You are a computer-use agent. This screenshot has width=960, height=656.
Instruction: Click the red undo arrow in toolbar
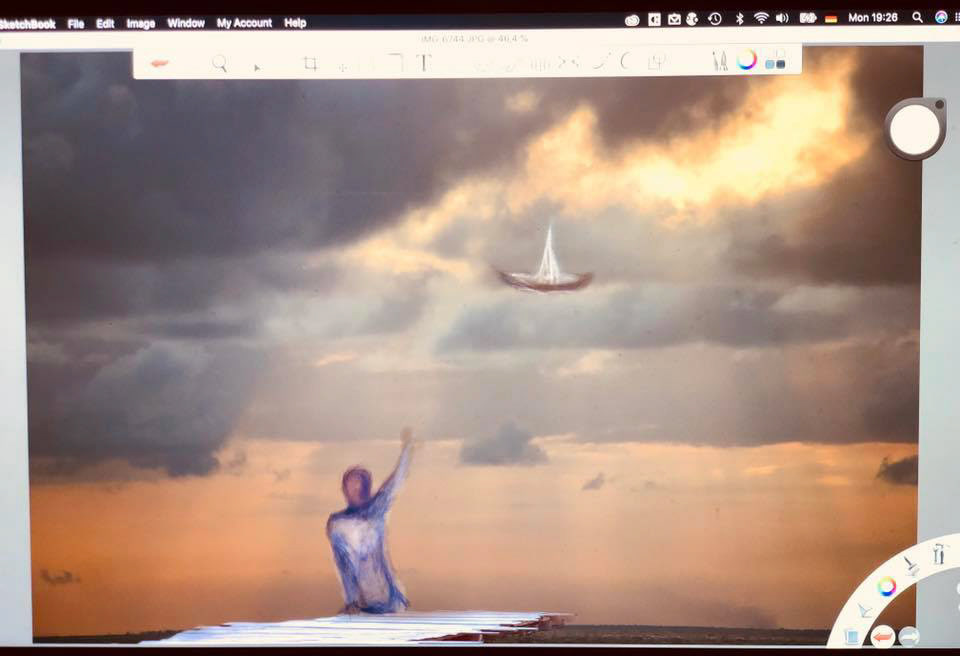(159, 63)
